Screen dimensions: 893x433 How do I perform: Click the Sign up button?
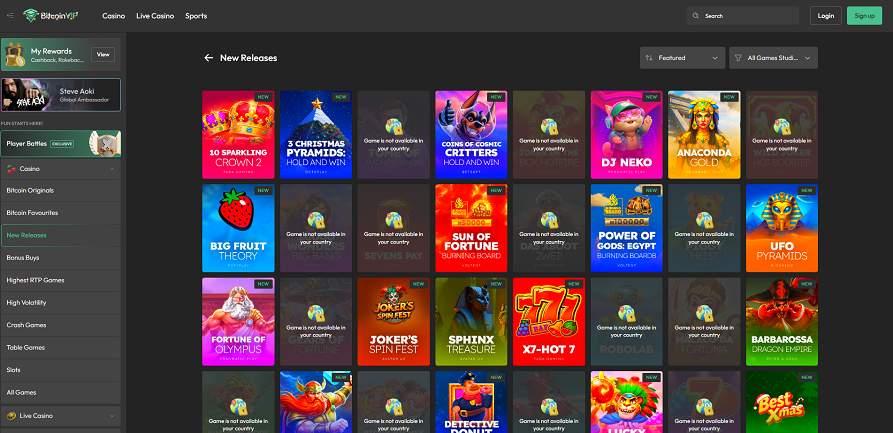coord(865,16)
